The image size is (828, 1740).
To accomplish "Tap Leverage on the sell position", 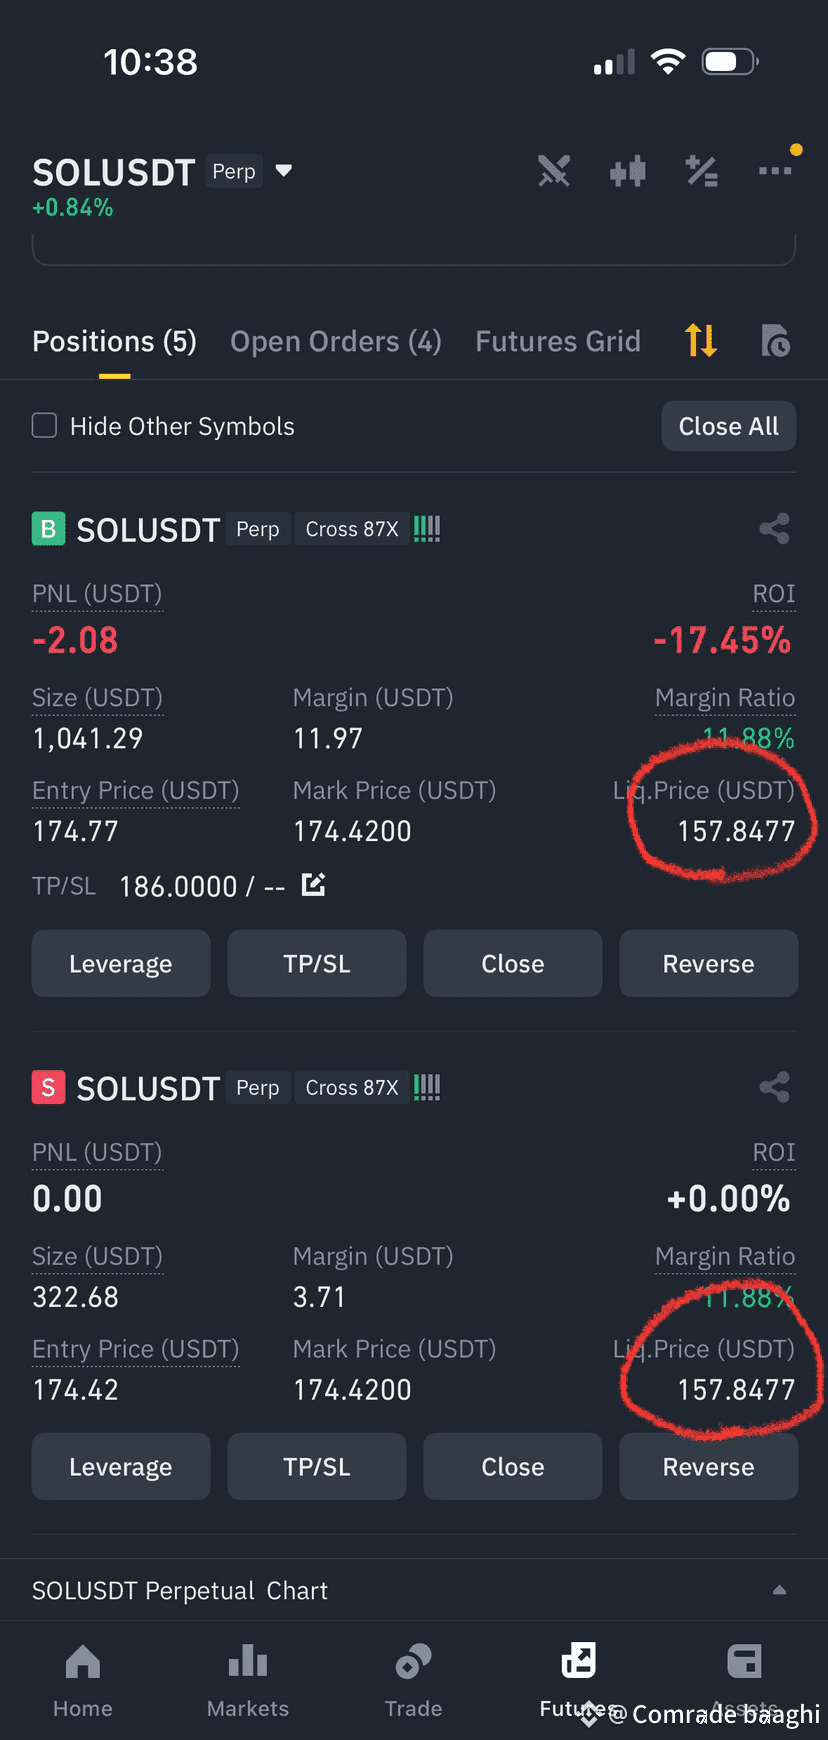I will pyautogui.click(x=121, y=1467).
